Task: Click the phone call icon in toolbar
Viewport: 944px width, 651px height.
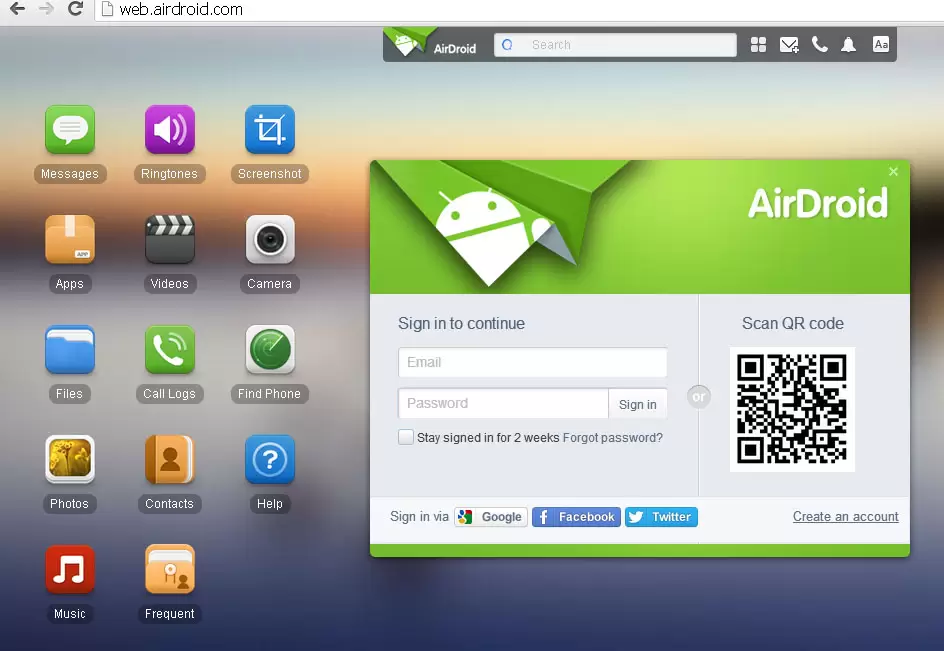Action: [x=820, y=45]
